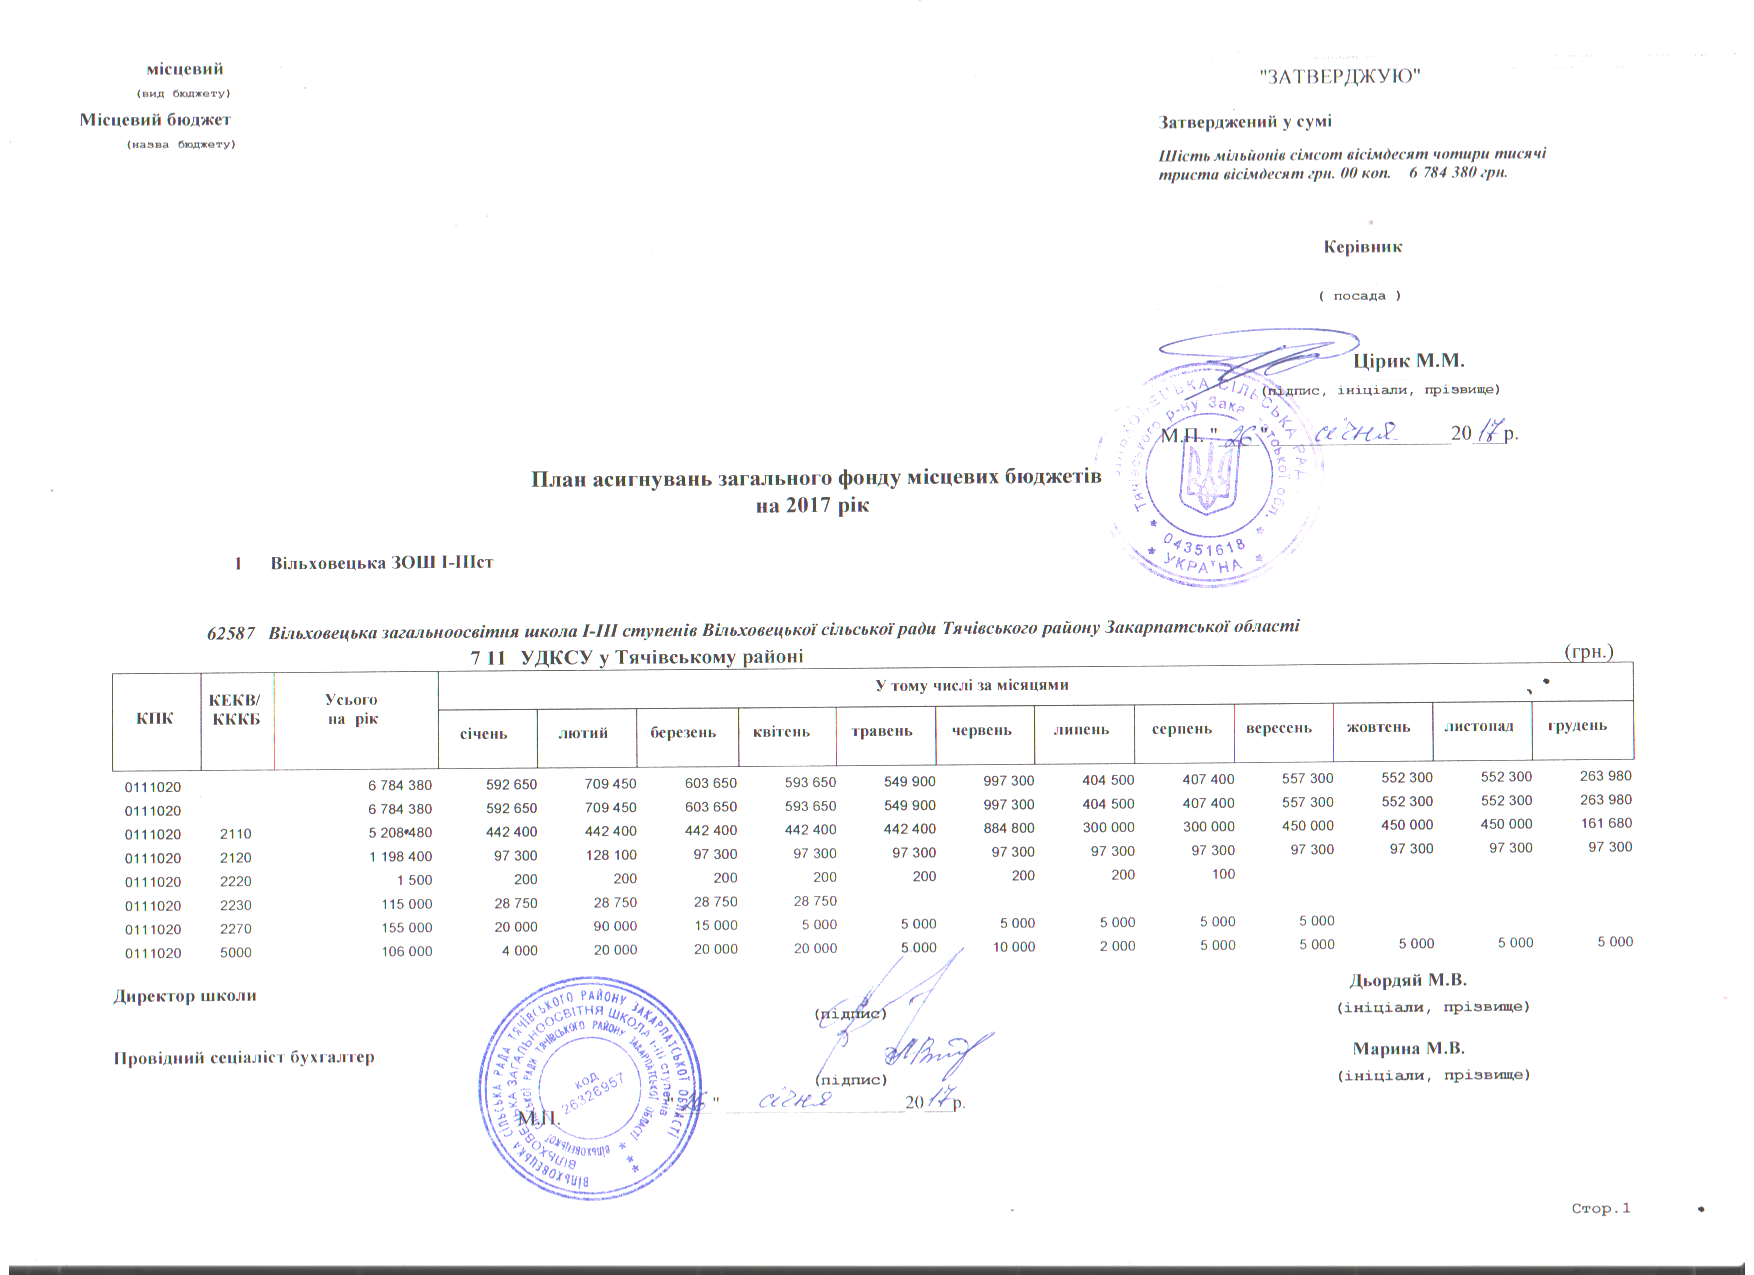Select the "січень" month header
The width and height of the screenshot is (1754, 1275).
(483, 734)
